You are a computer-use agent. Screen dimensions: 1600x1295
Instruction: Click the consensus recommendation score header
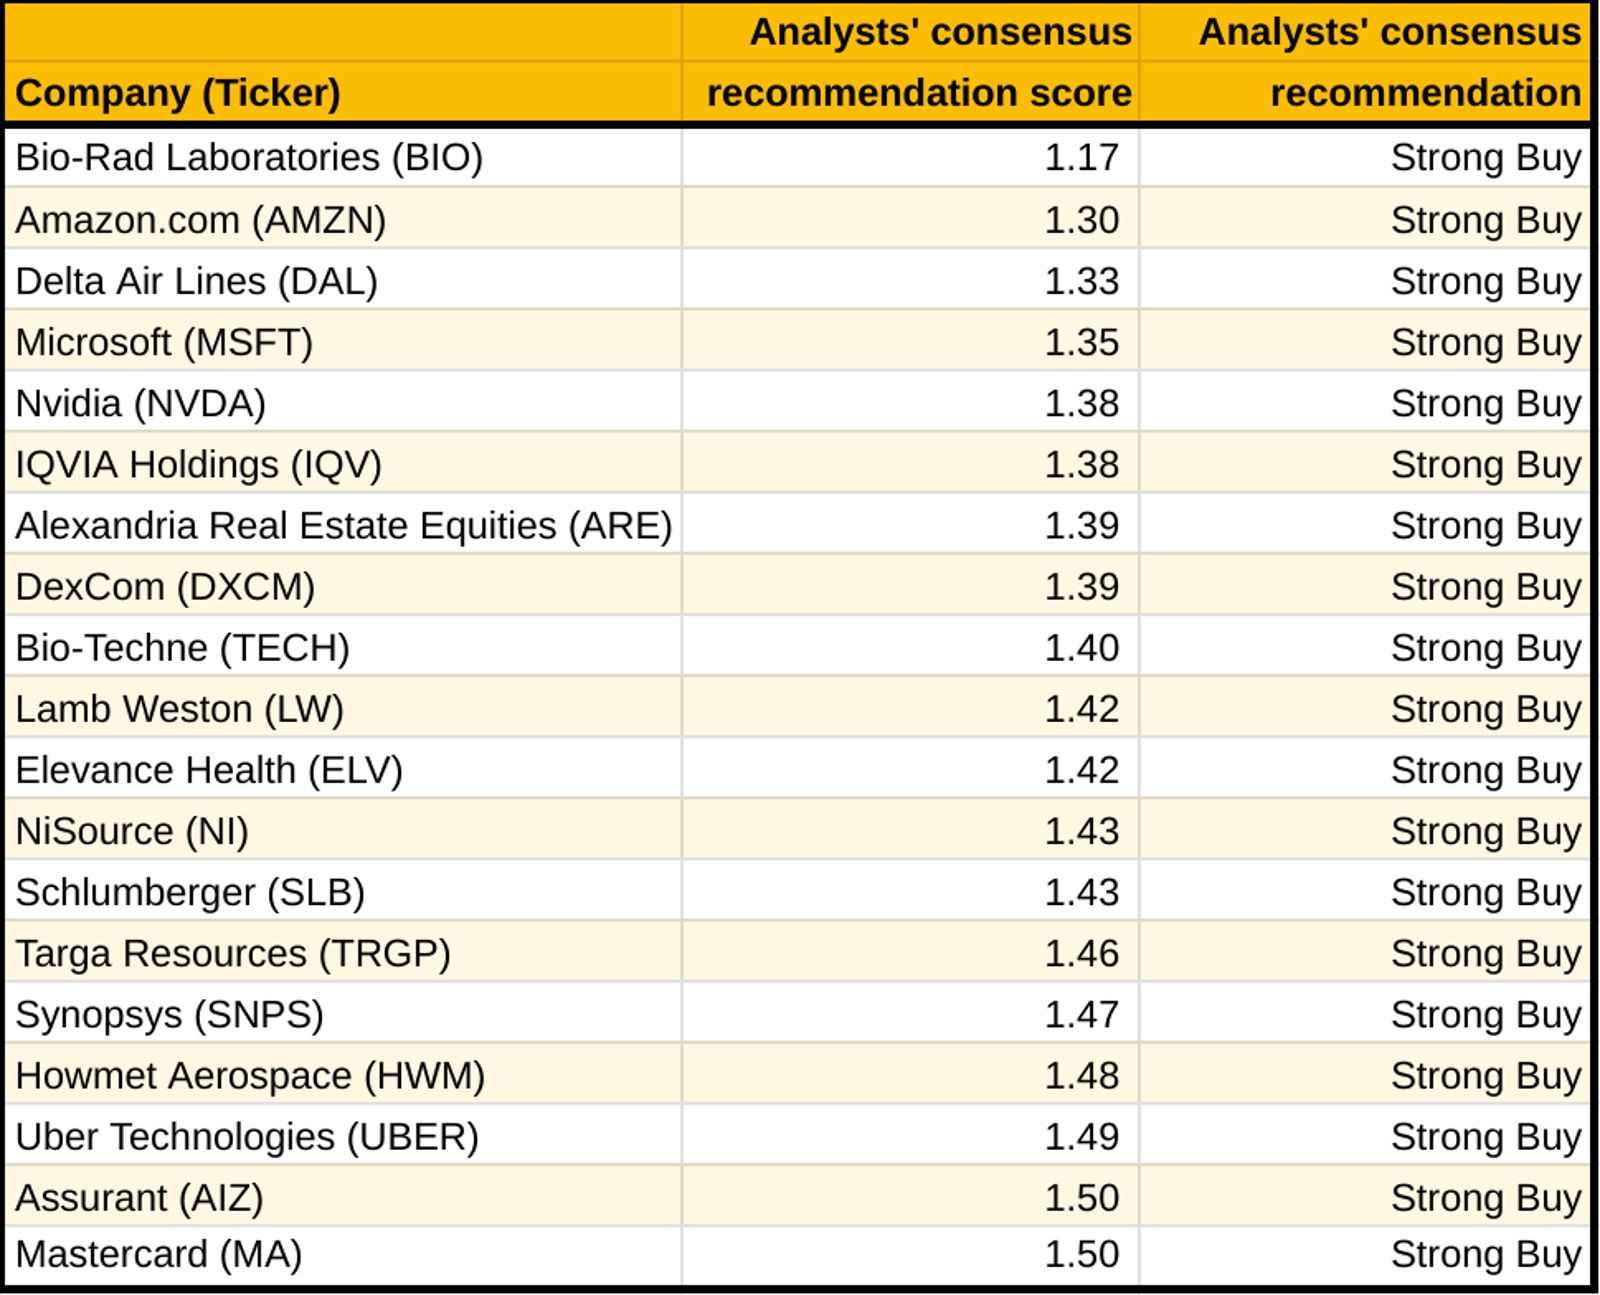(919, 63)
